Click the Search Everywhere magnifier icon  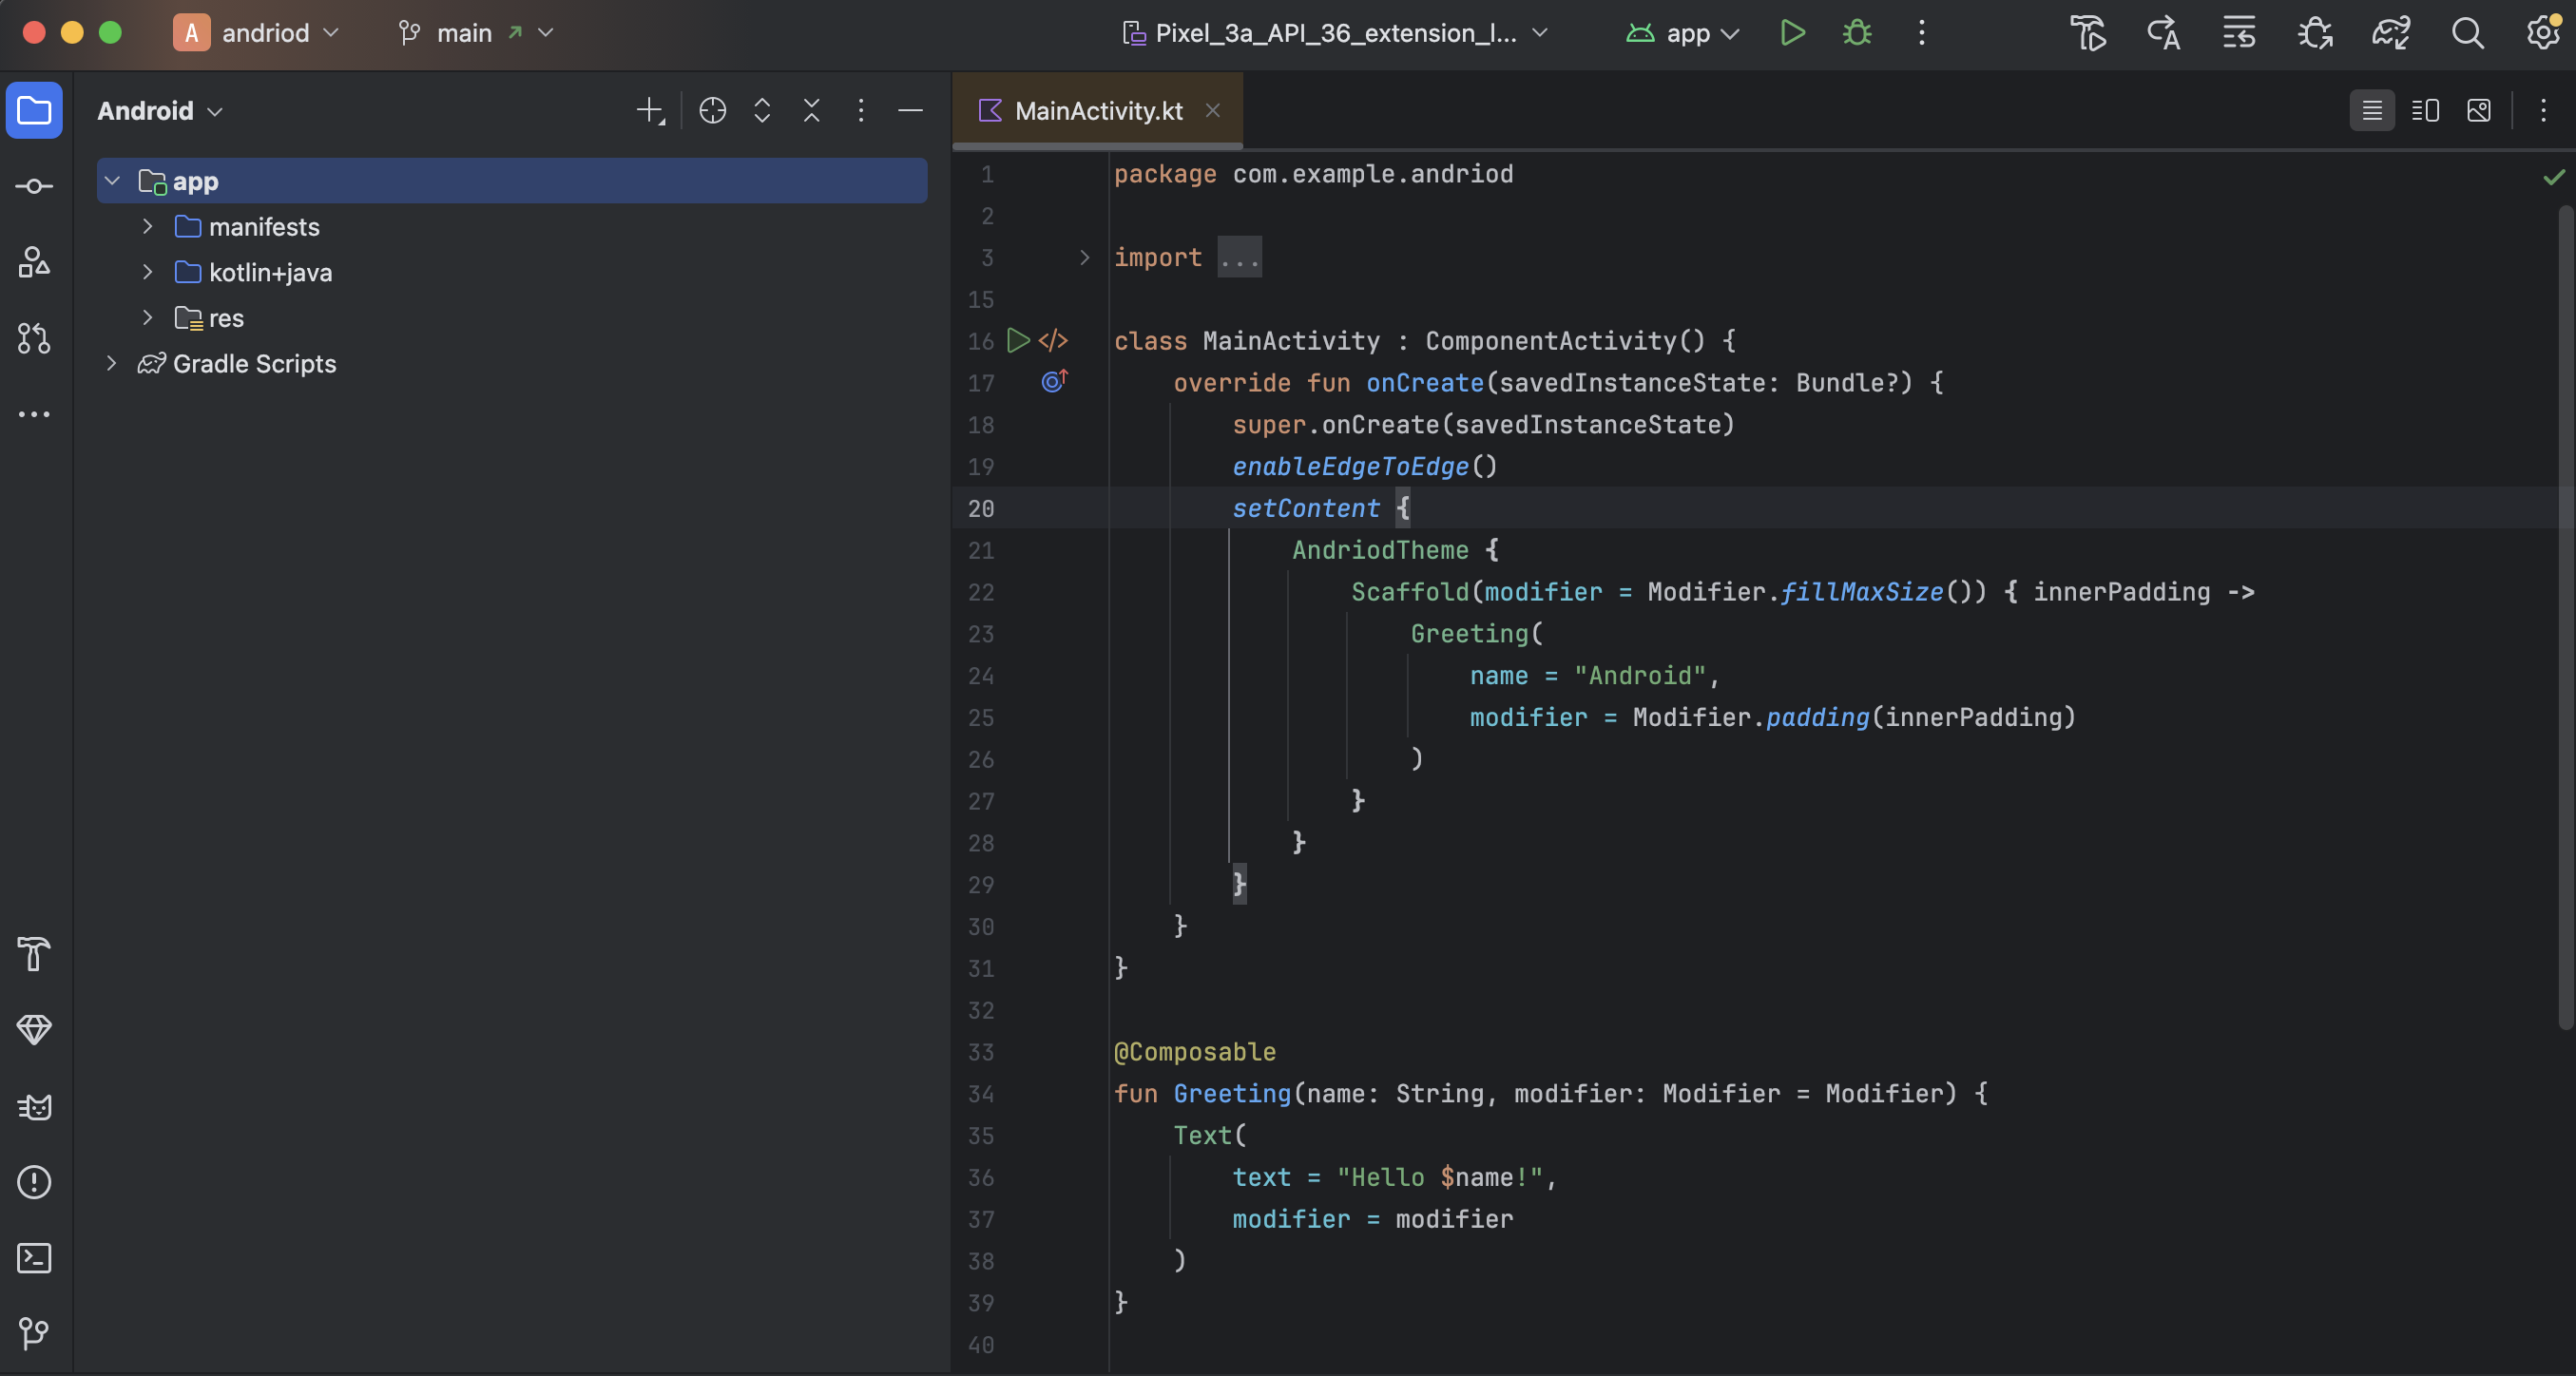click(x=2467, y=33)
